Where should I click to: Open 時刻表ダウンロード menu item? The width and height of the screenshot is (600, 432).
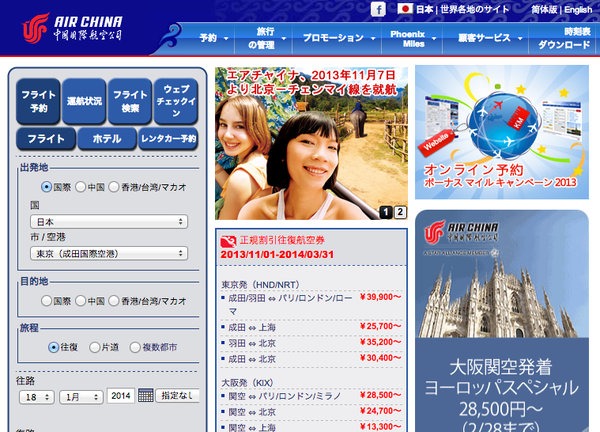pos(564,38)
